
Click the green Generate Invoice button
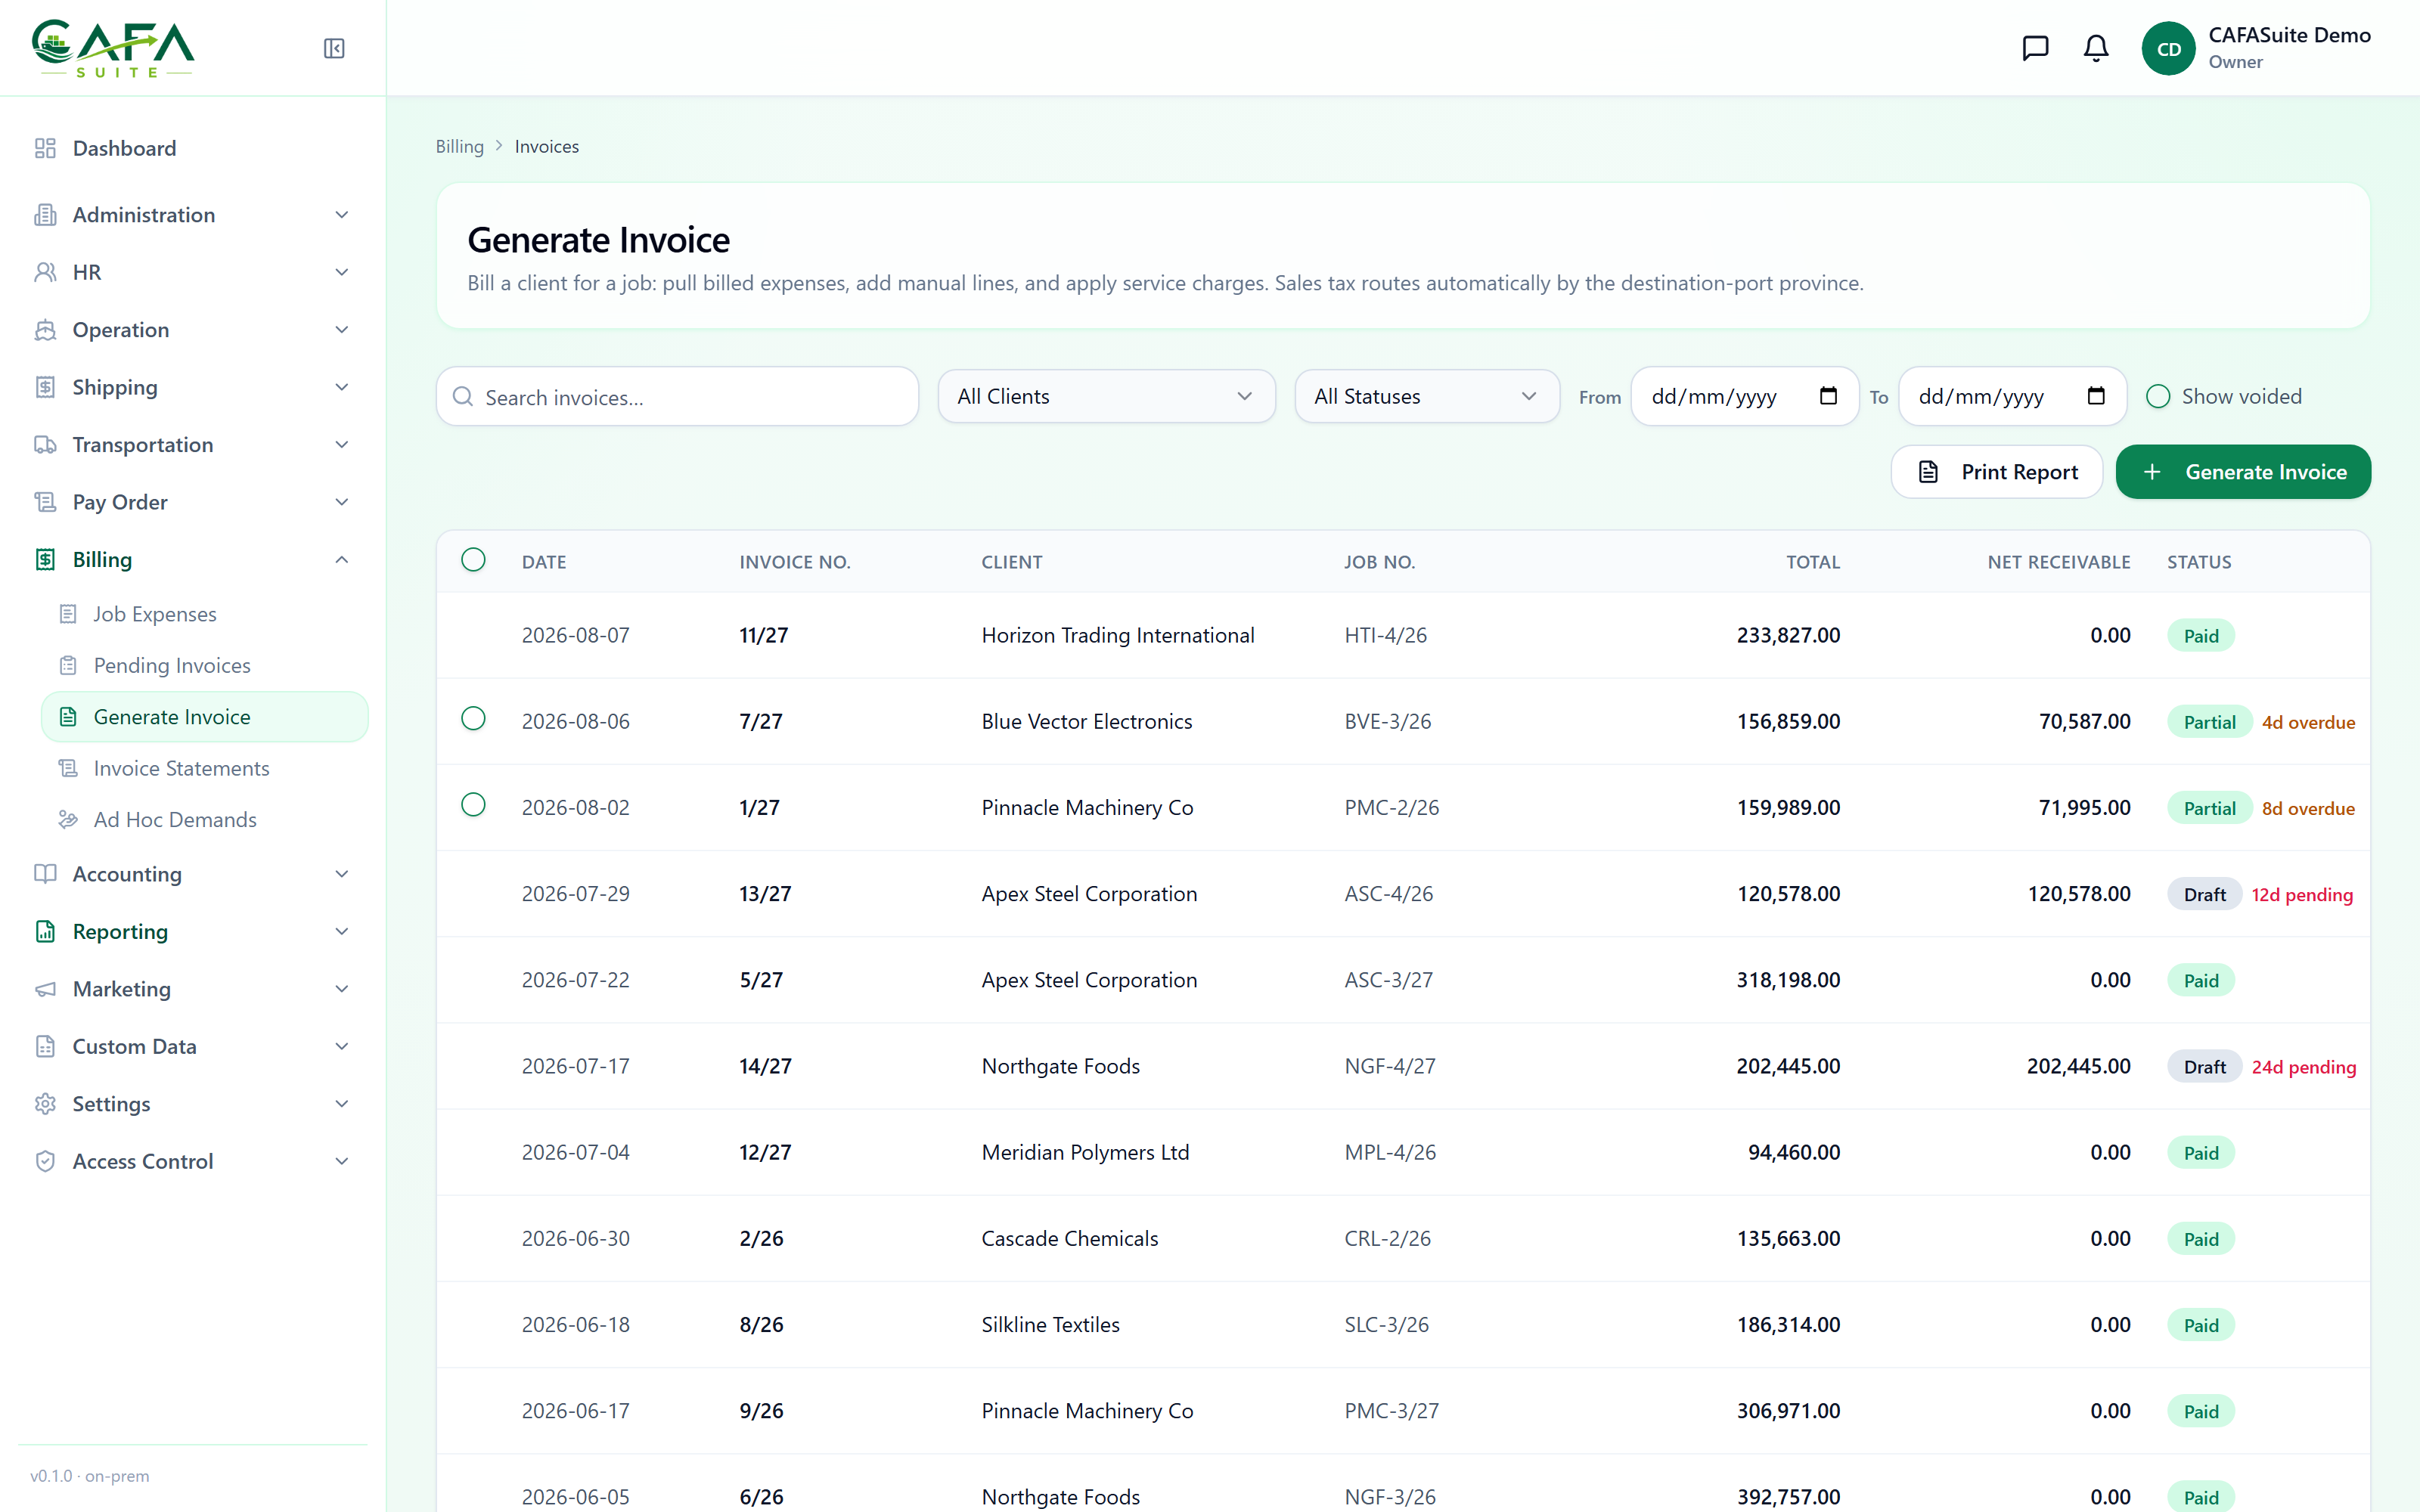2243,472
